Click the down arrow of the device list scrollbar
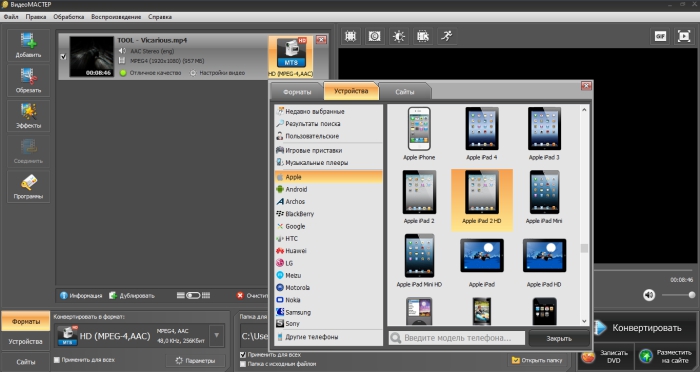The width and height of the screenshot is (700, 372). pyautogui.click(x=584, y=321)
